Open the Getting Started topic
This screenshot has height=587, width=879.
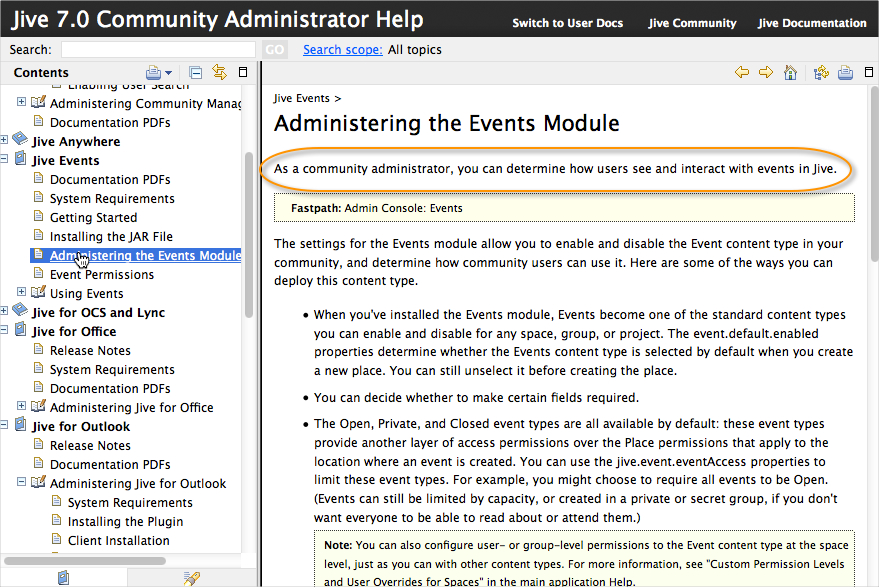tap(94, 218)
